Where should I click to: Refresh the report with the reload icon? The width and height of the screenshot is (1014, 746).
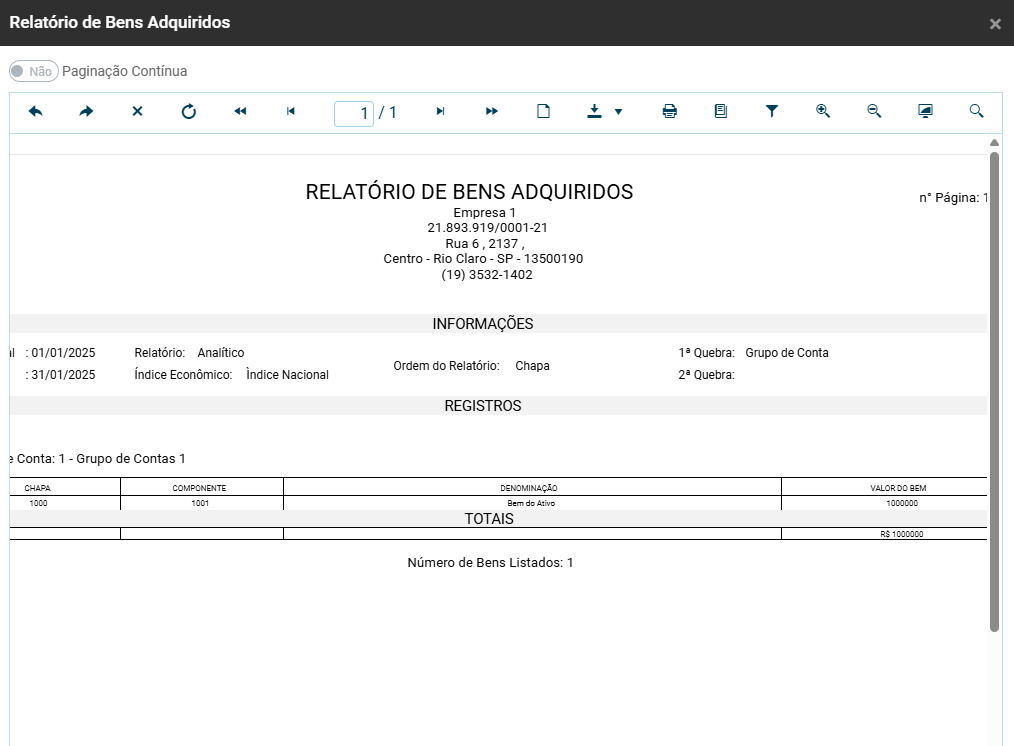189,112
